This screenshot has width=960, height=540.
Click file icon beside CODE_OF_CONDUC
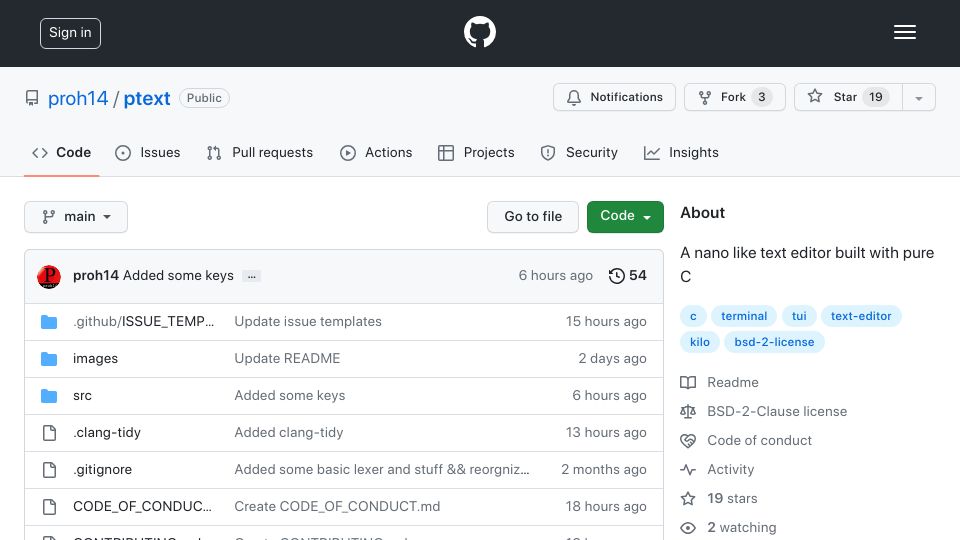(50, 506)
